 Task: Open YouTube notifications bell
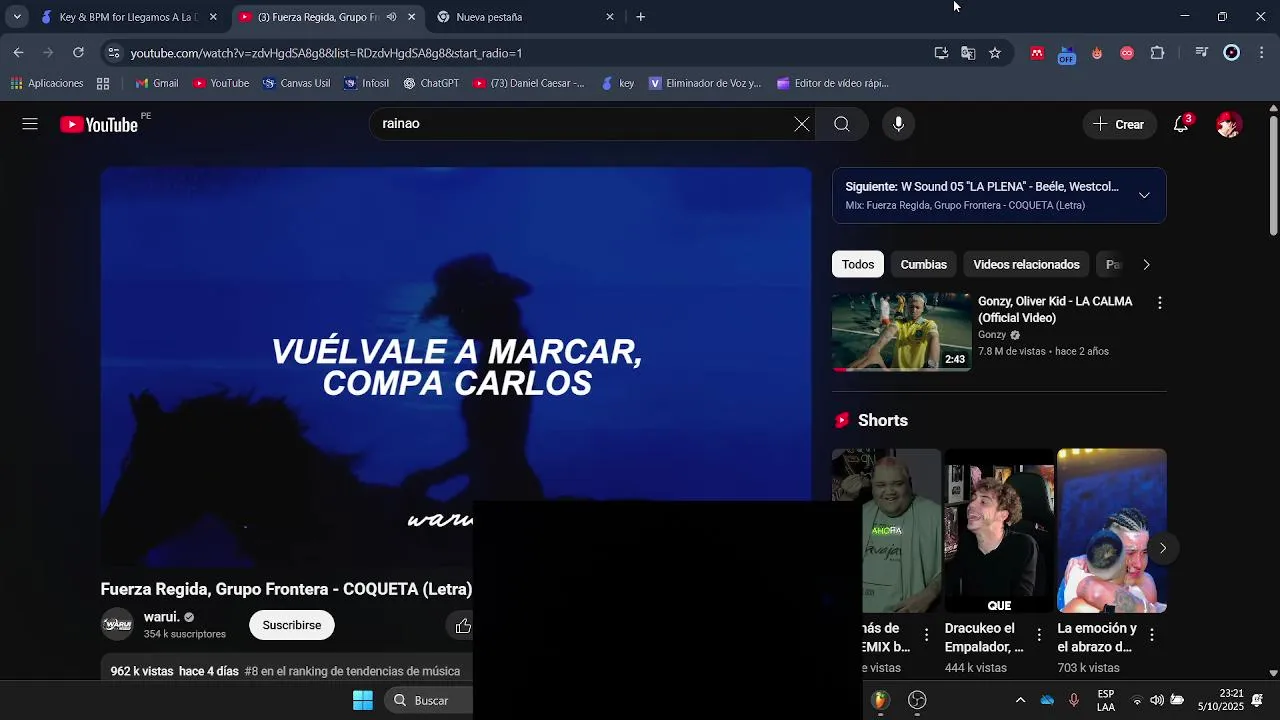coord(1181,124)
